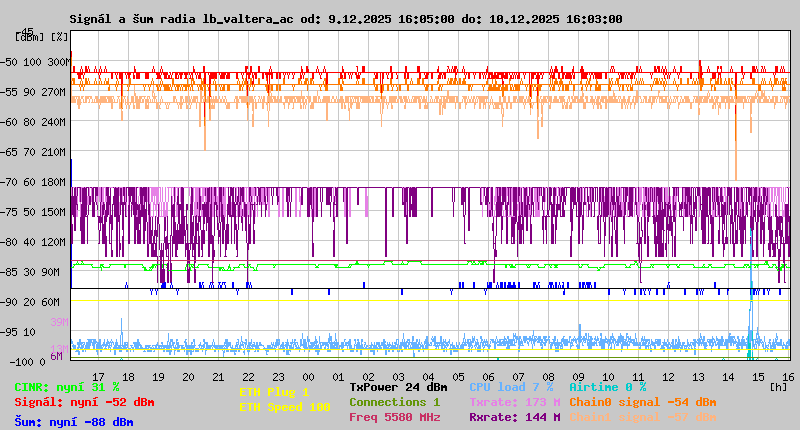
Task: Click the '17' hour tick on time axis
Action: pos(98,377)
